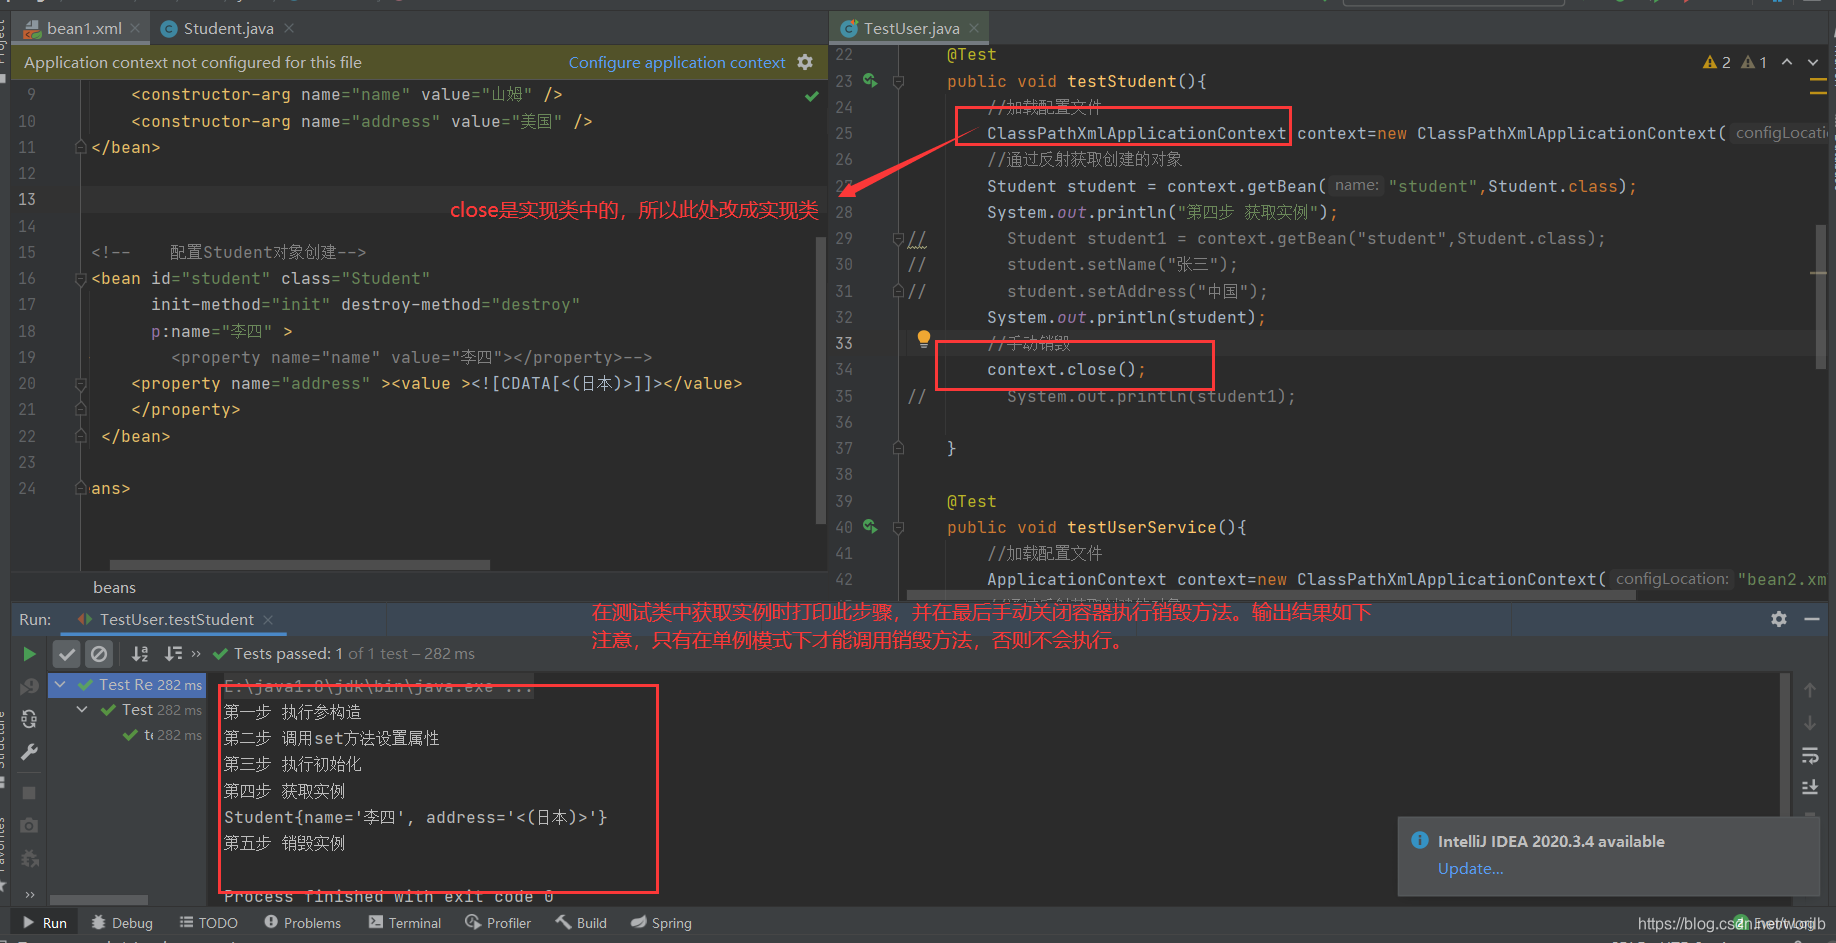Select TestUser.testStudent run tab

176,620
